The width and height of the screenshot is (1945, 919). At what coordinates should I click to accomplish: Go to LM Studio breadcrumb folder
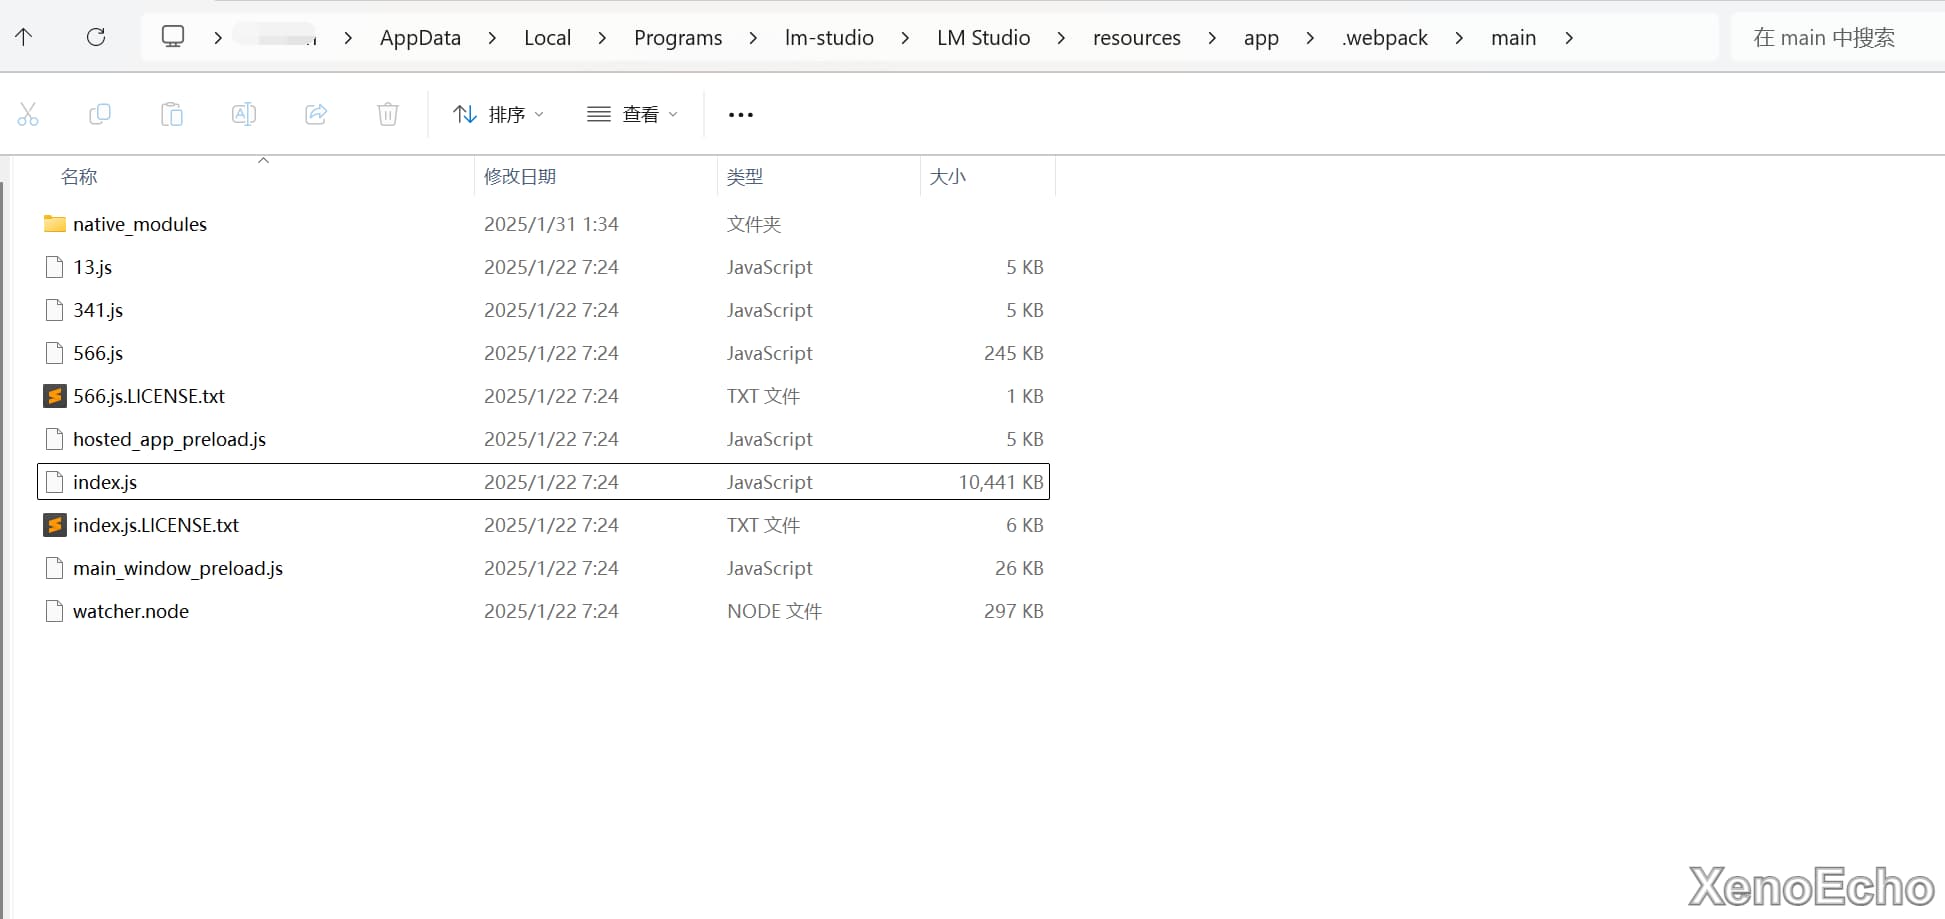(983, 38)
